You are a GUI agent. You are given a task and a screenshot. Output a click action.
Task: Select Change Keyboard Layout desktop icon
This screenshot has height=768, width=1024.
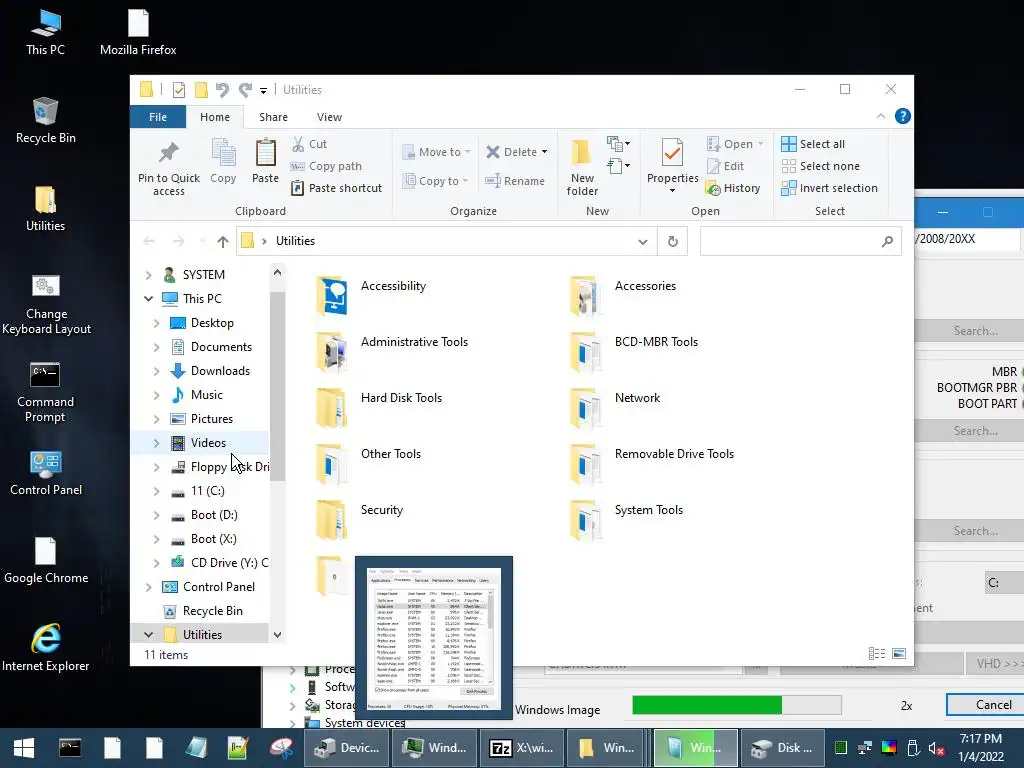[x=46, y=305]
